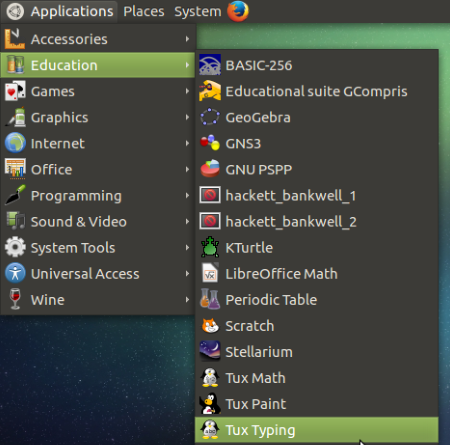Open GNS3 by its label
Screen dimensions: 450x445
[243, 144]
